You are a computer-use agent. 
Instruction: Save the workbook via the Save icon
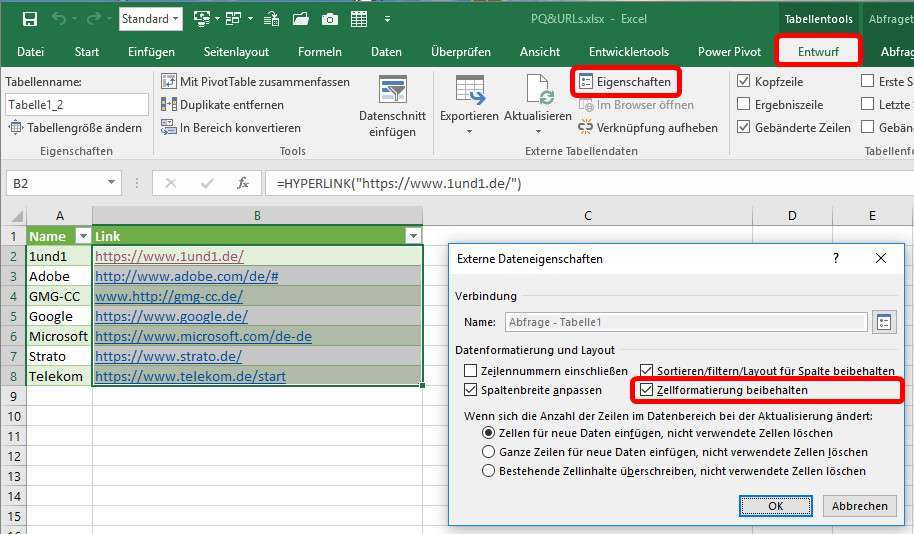30,19
